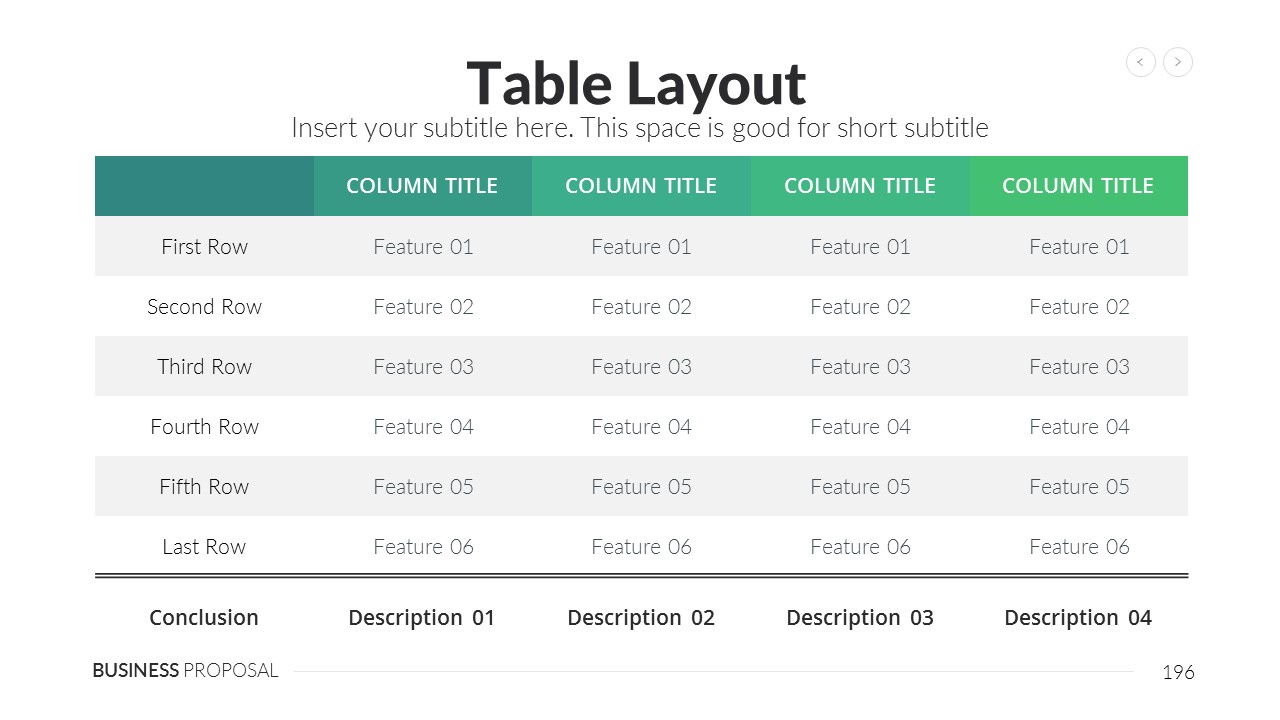
Task: Click the slide number 196
Action: pyautogui.click(x=1178, y=673)
